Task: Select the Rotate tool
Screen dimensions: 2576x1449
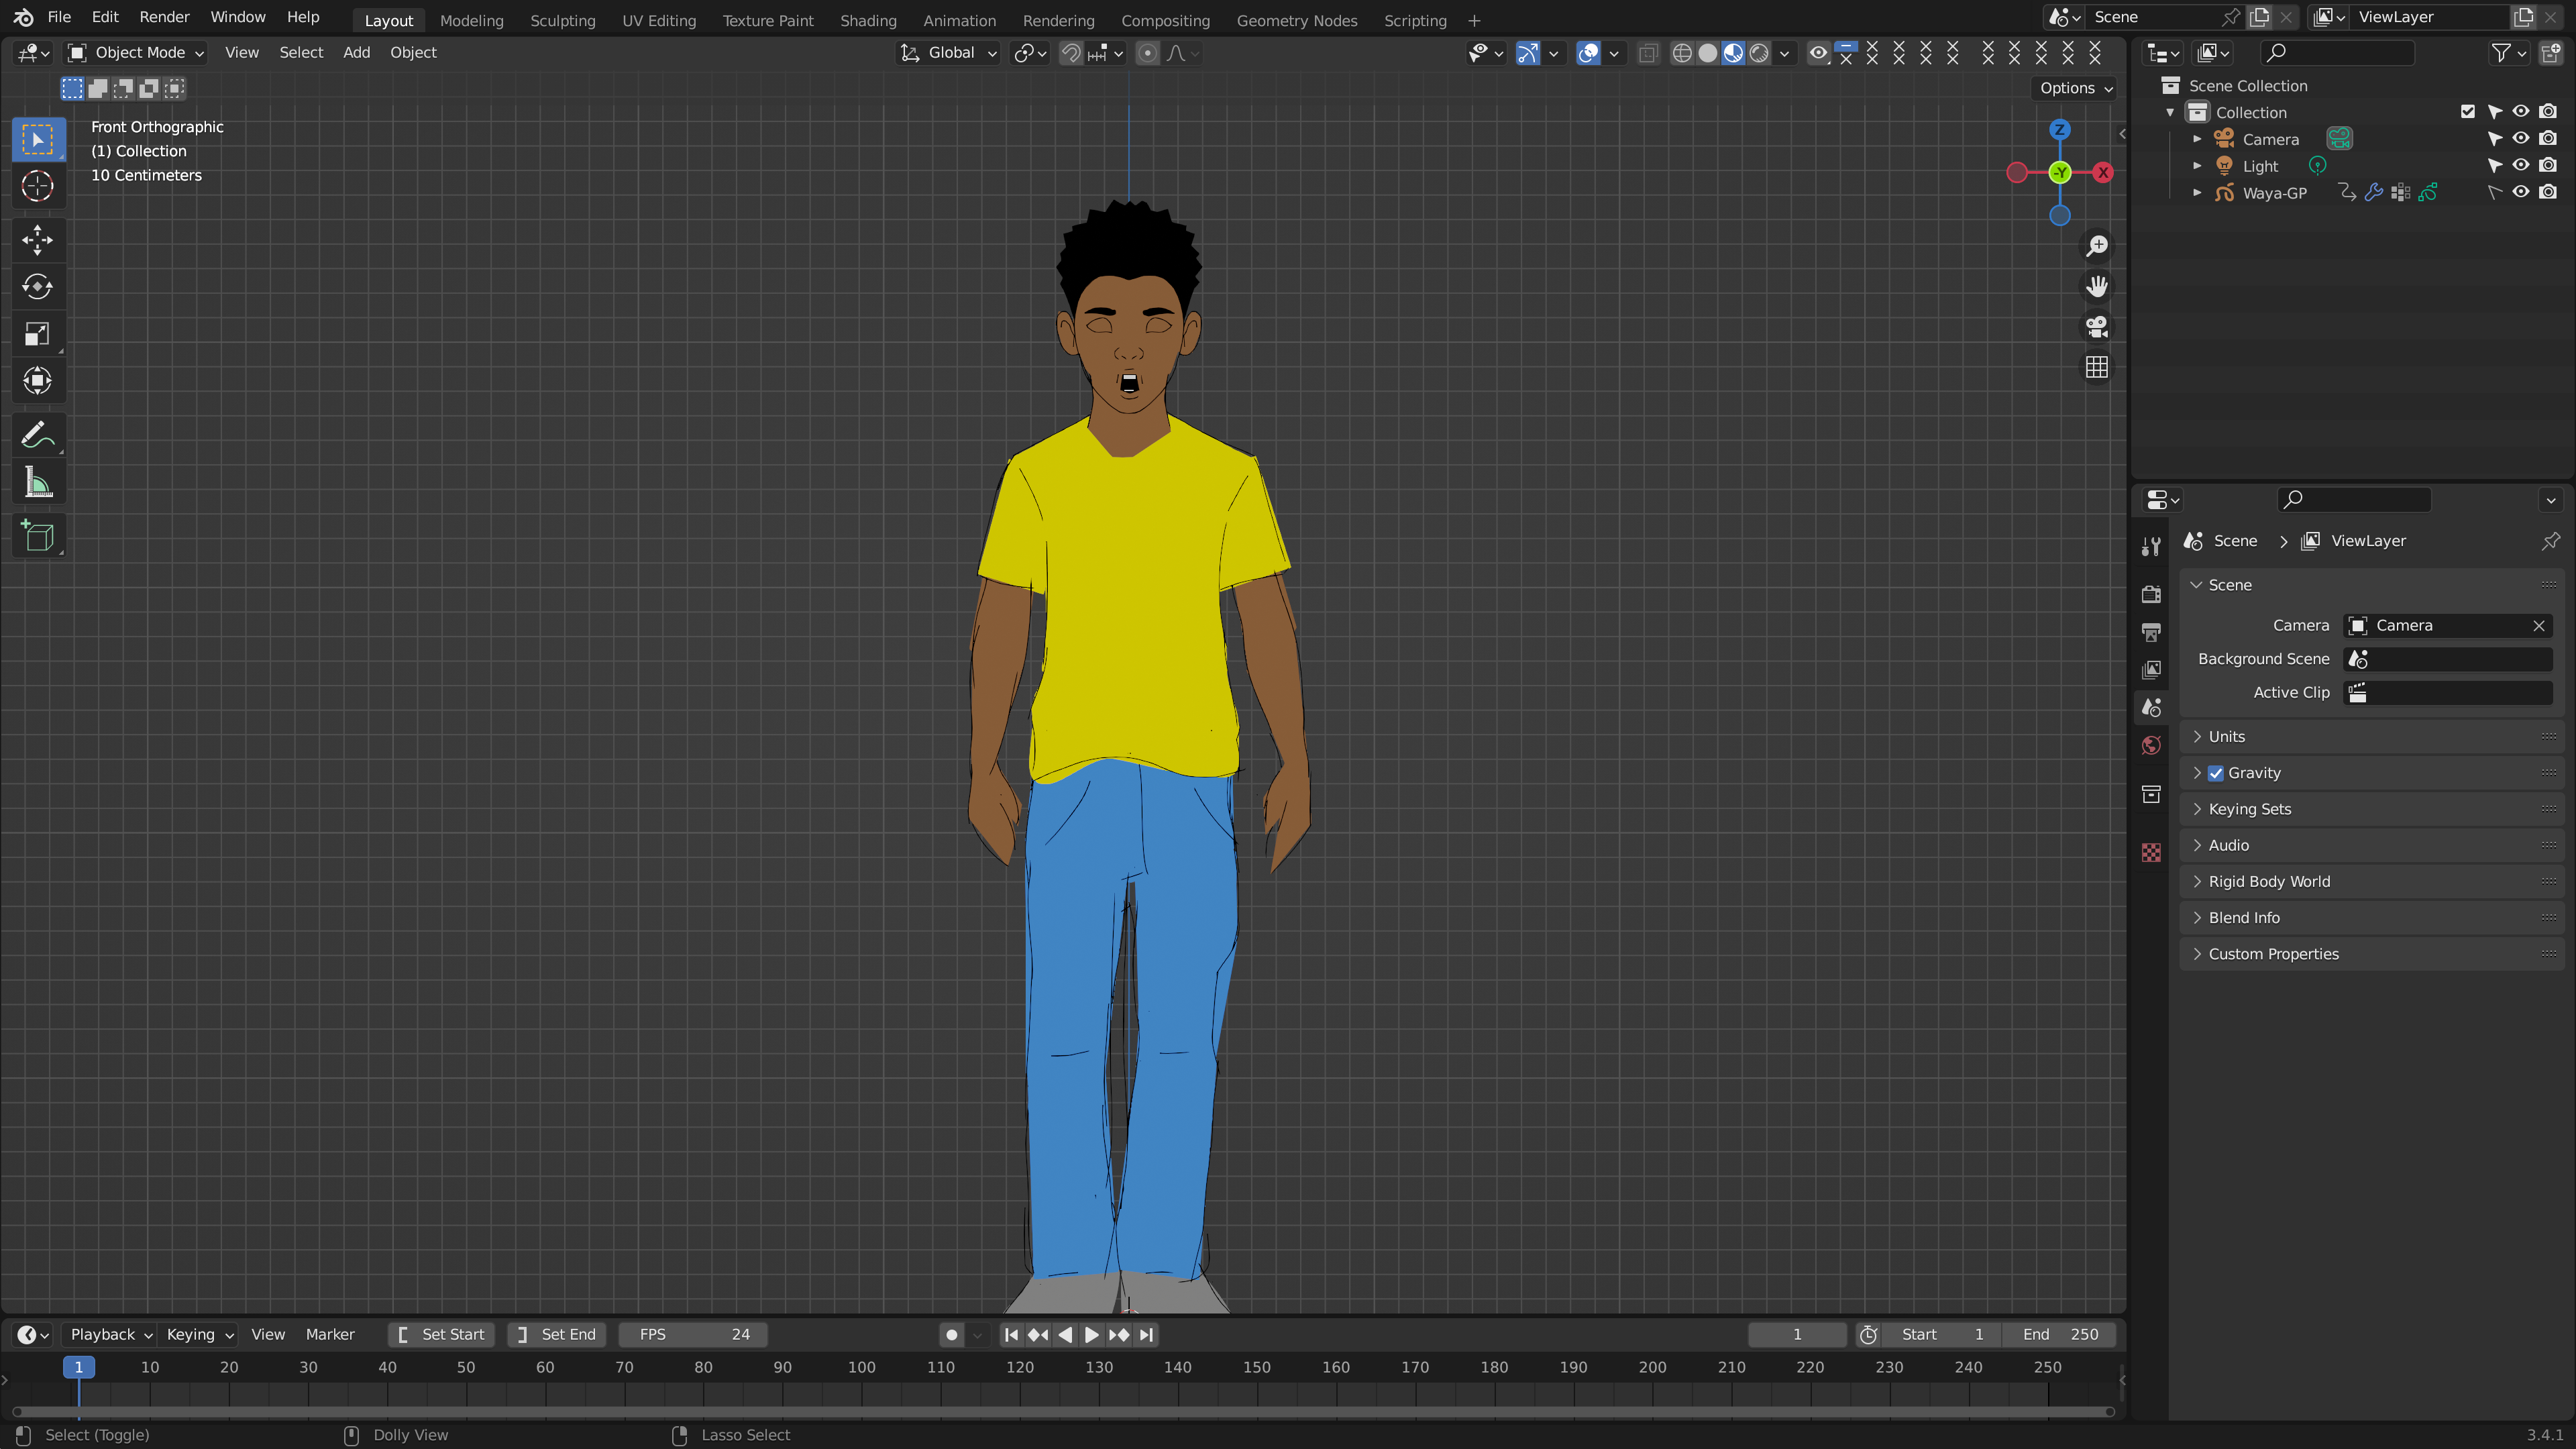Action: click(37, 287)
